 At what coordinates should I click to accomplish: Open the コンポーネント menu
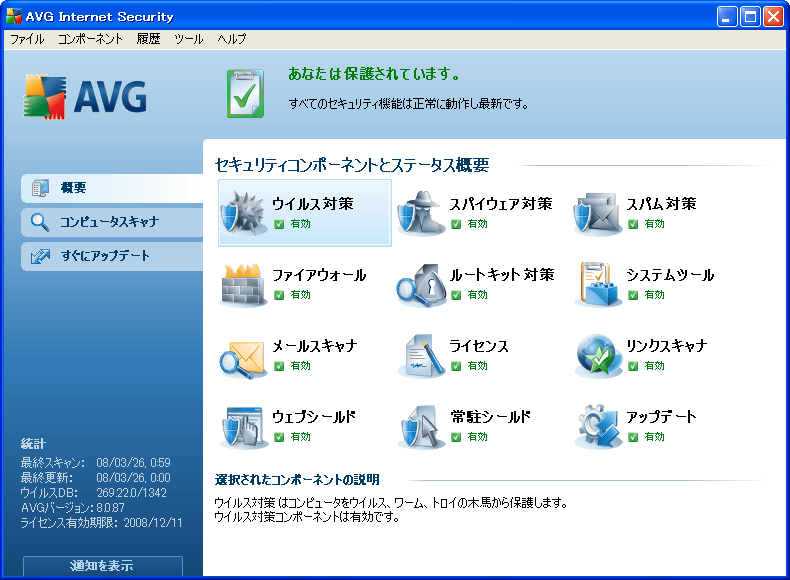pos(90,39)
